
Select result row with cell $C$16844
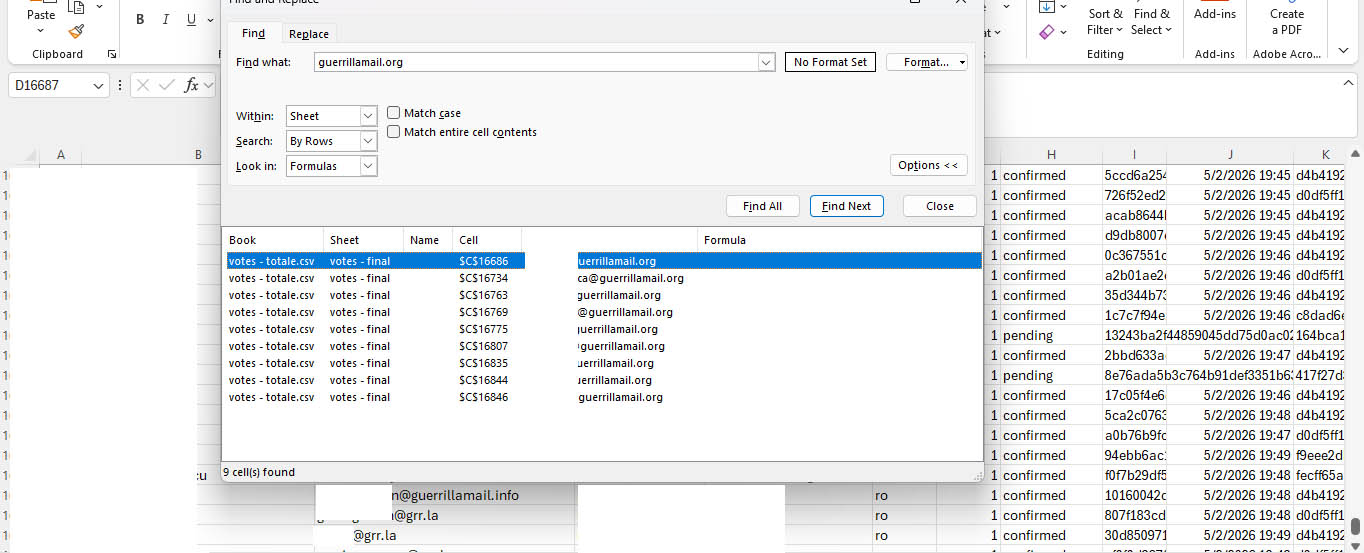tap(602, 380)
